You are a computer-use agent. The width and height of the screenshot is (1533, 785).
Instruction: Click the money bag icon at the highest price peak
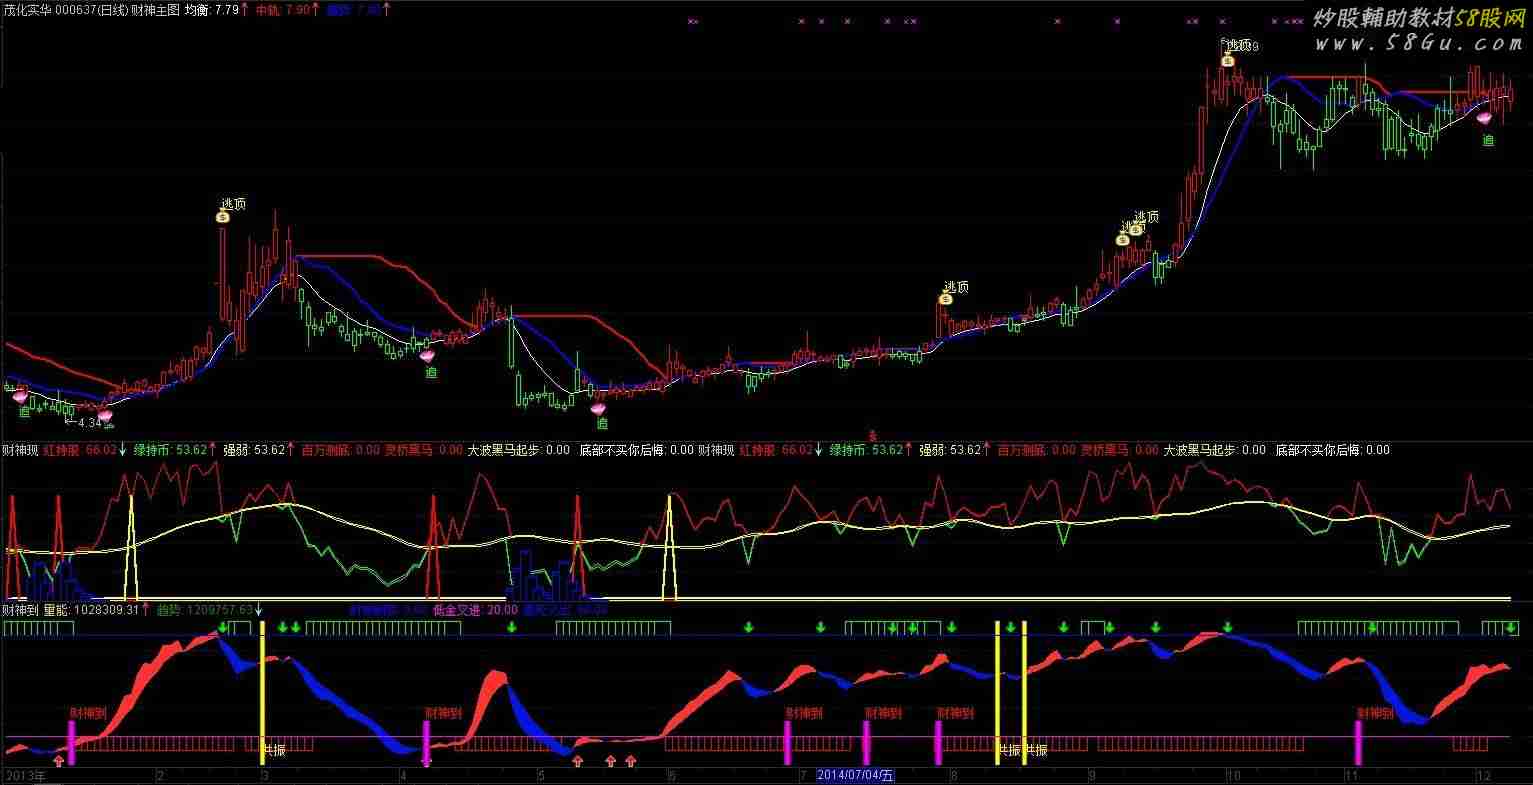[x=1227, y=60]
